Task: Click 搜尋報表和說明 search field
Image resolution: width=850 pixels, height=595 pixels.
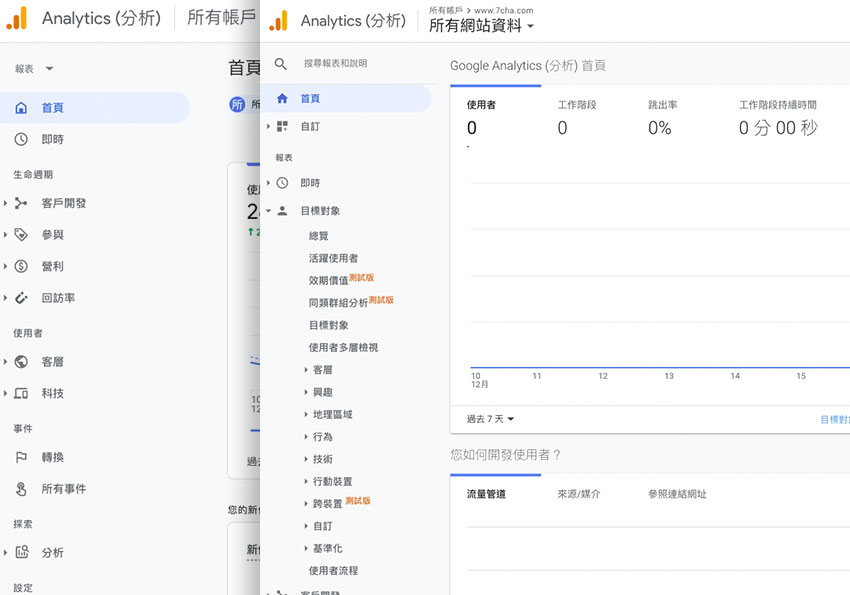Action: 336,63
